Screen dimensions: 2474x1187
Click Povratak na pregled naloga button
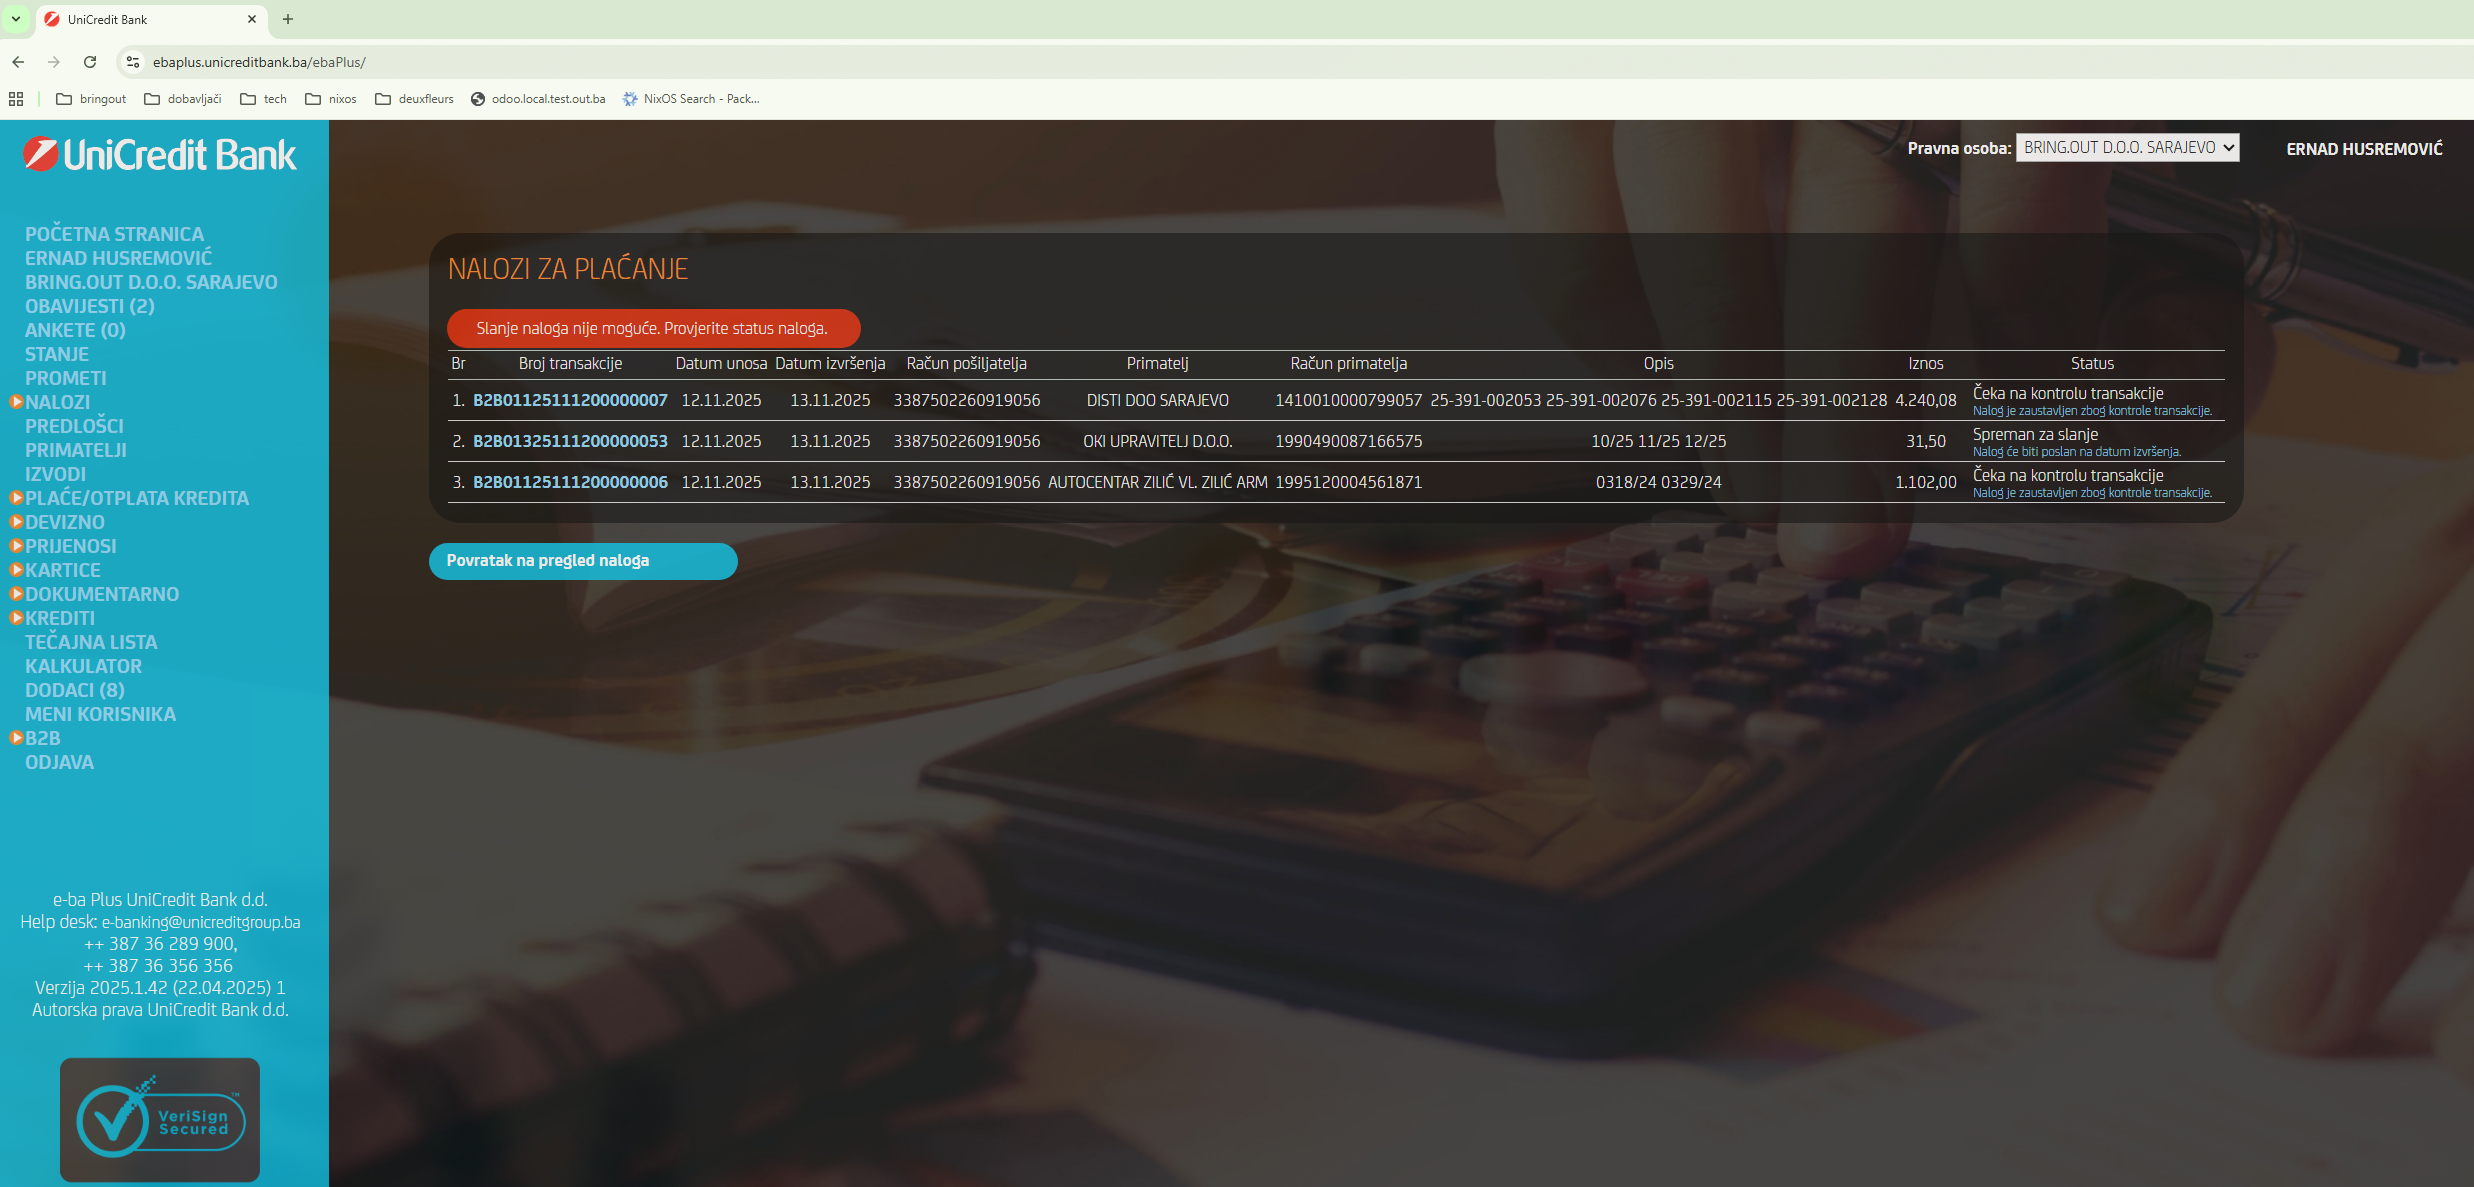pos(583,561)
